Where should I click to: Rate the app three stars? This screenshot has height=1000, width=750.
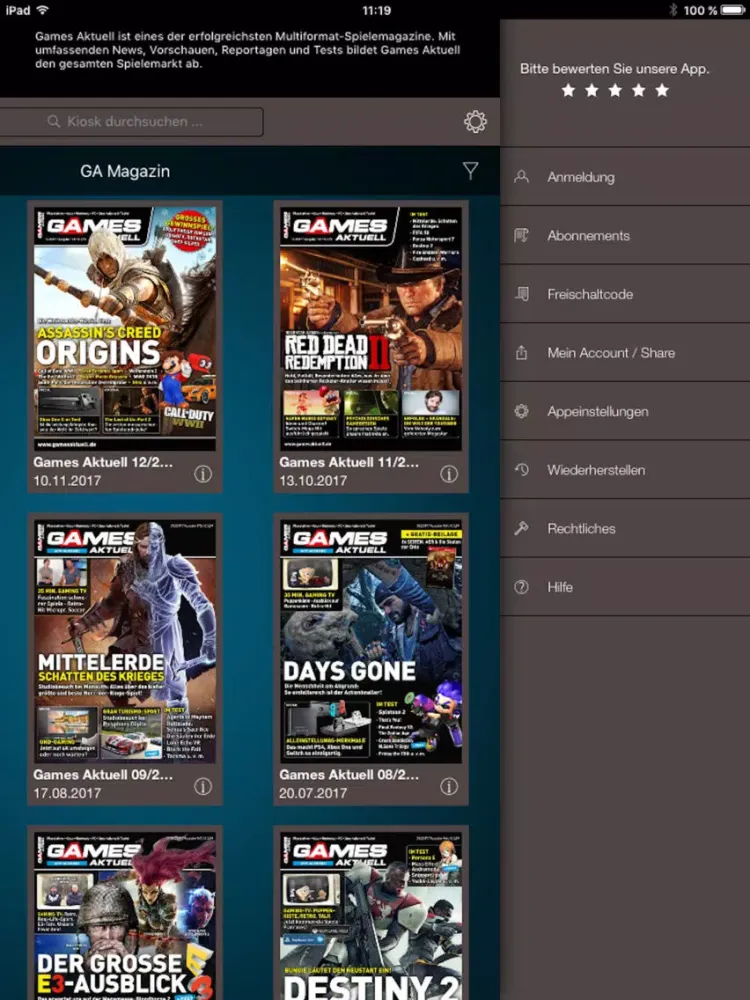click(615, 91)
